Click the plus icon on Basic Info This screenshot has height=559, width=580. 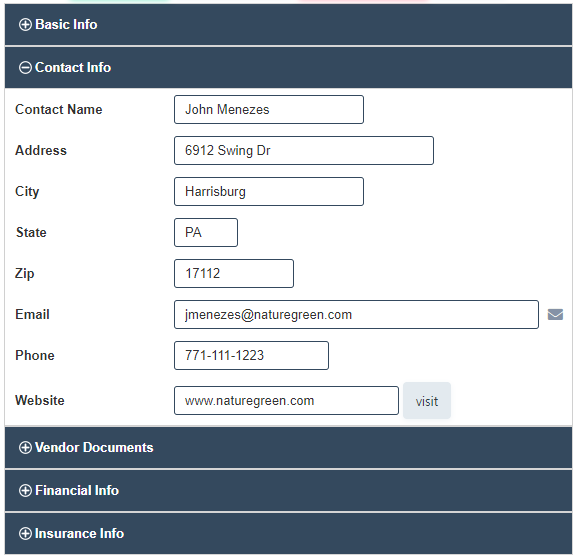pyautogui.click(x=25, y=24)
